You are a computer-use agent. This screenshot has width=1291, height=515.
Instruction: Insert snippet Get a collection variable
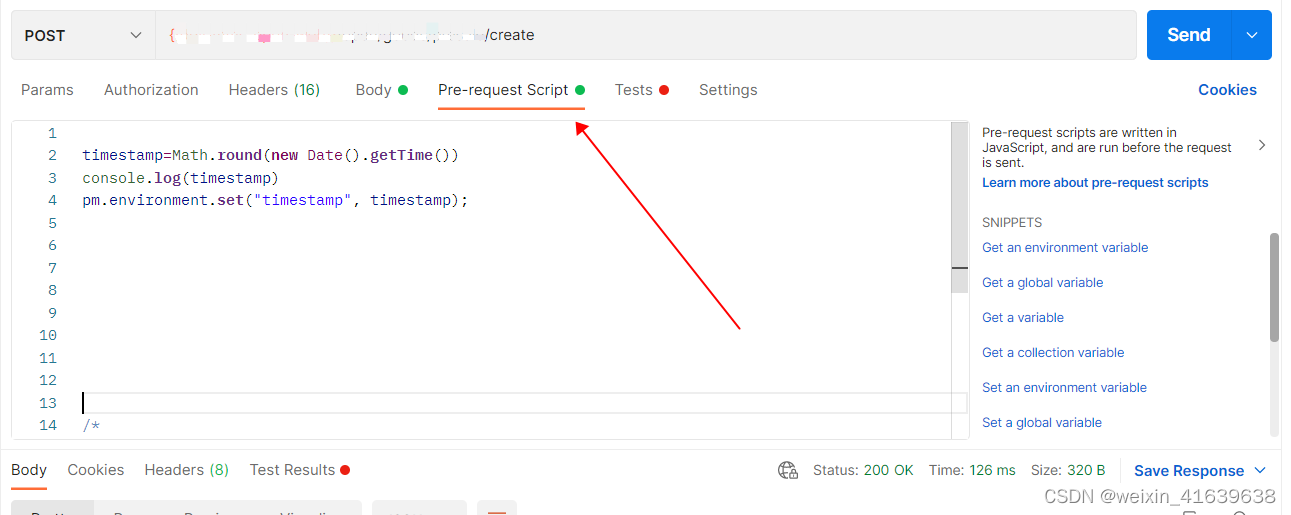coord(1053,353)
